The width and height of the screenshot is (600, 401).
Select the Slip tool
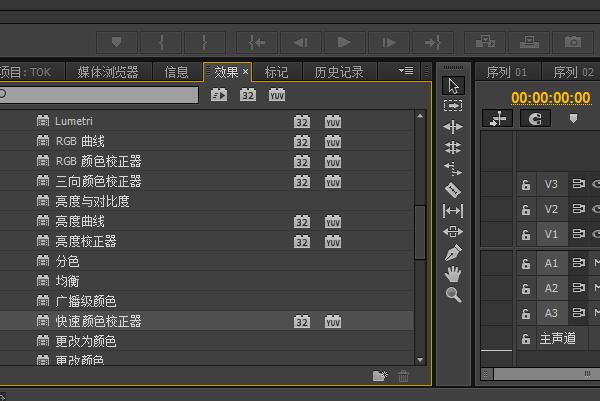click(453, 211)
